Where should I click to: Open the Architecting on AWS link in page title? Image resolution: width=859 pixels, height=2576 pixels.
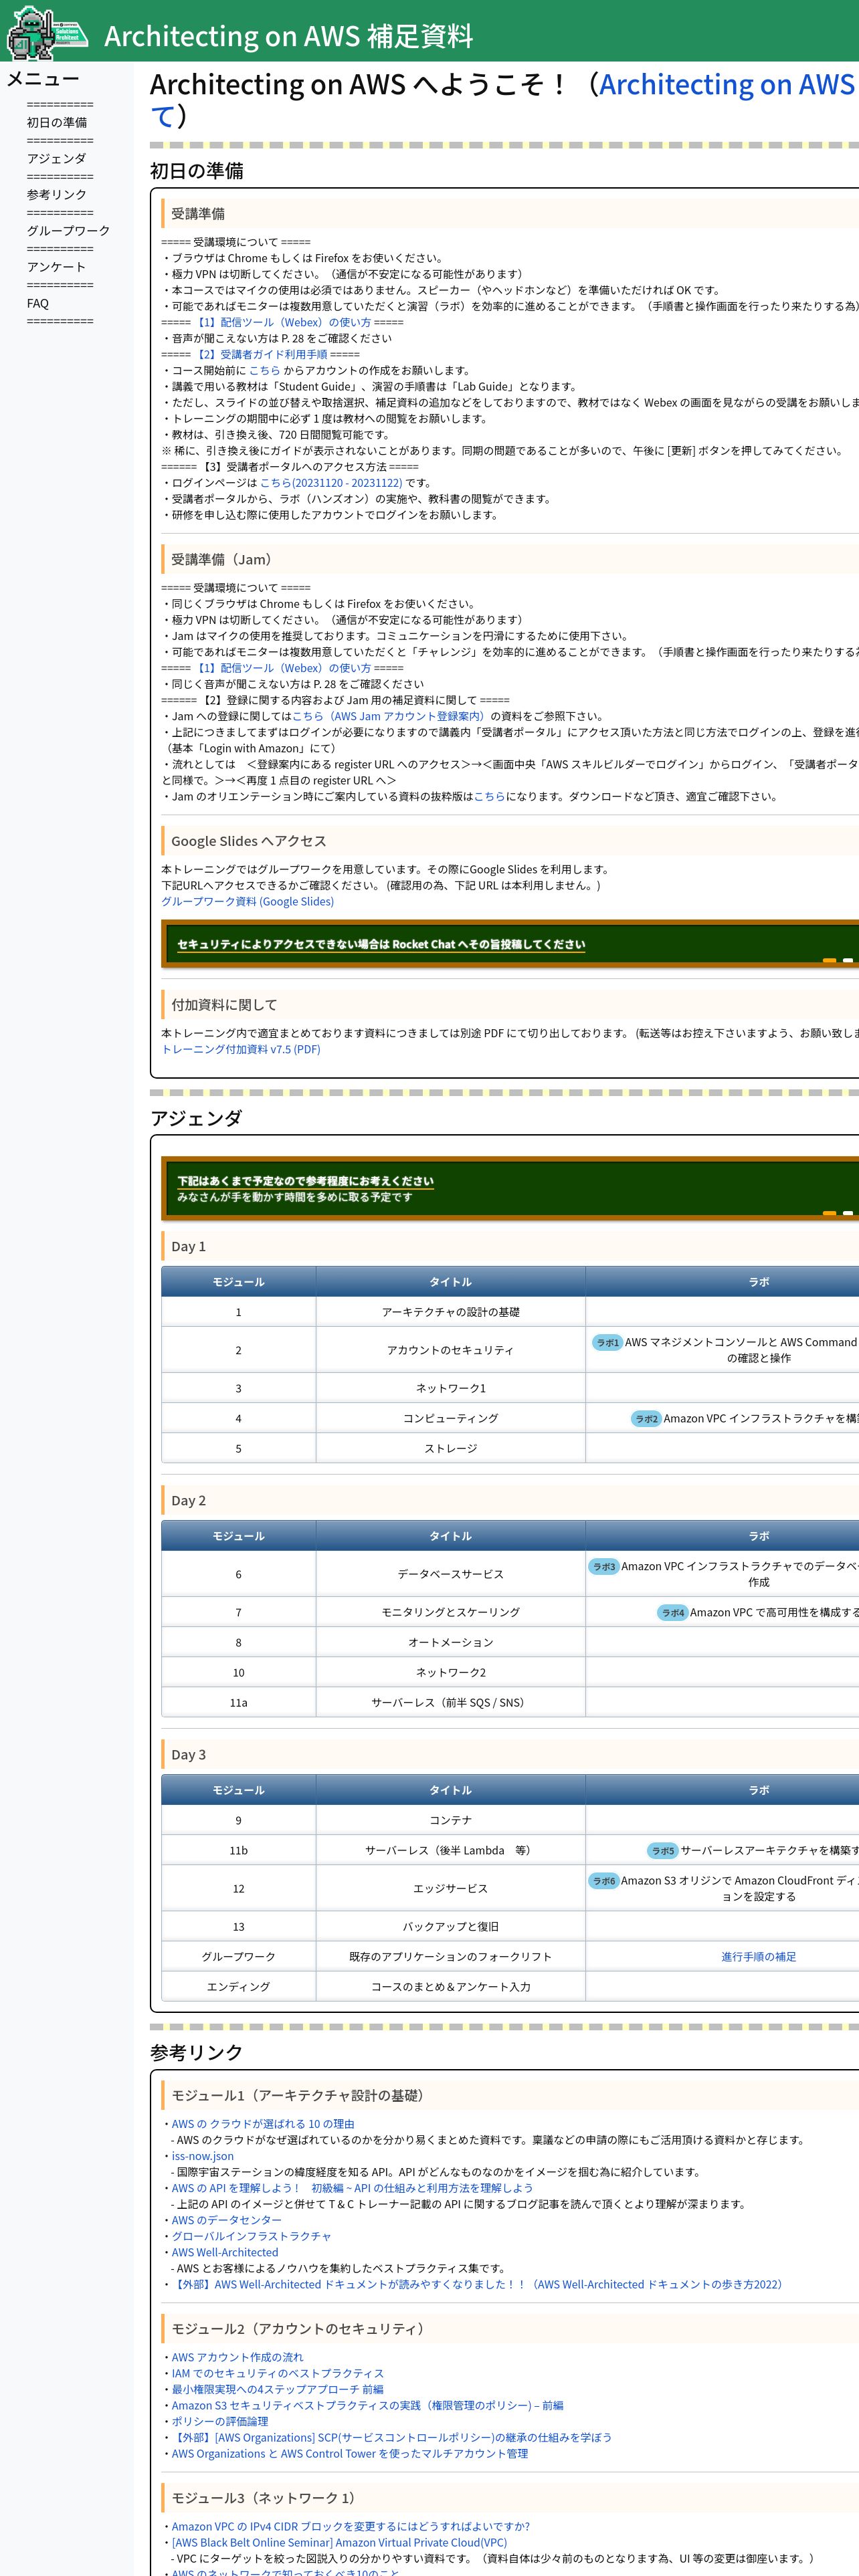click(x=727, y=84)
